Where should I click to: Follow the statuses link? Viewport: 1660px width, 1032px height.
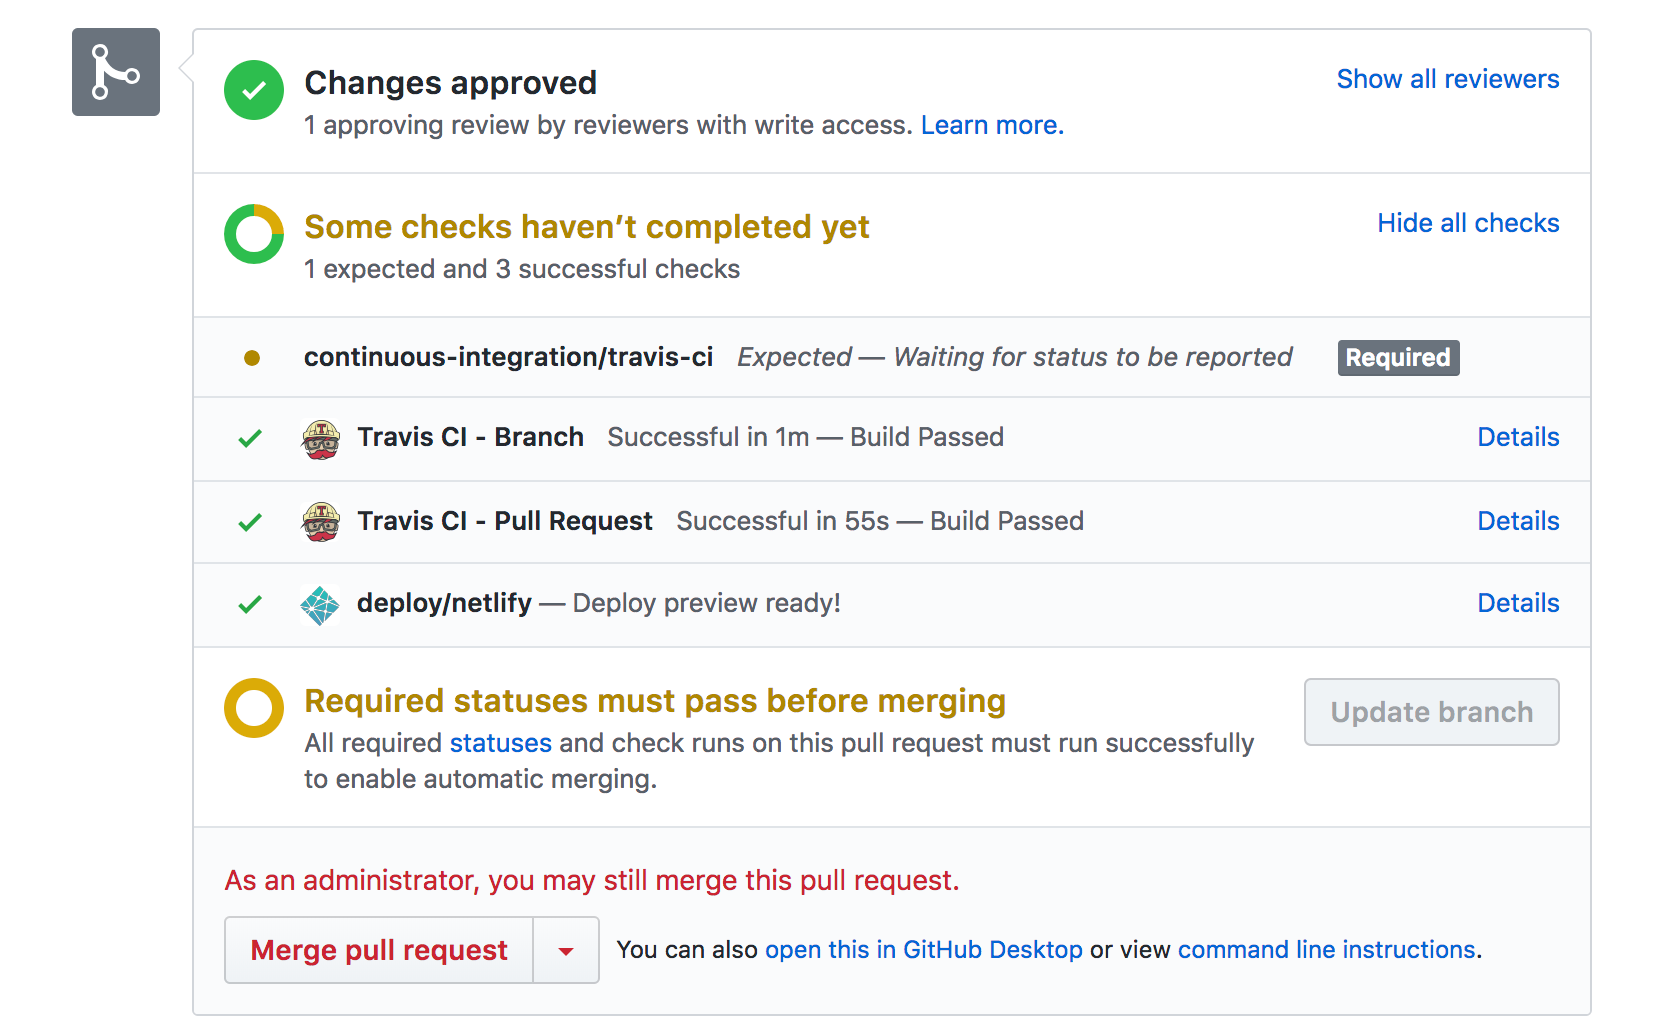[501, 743]
